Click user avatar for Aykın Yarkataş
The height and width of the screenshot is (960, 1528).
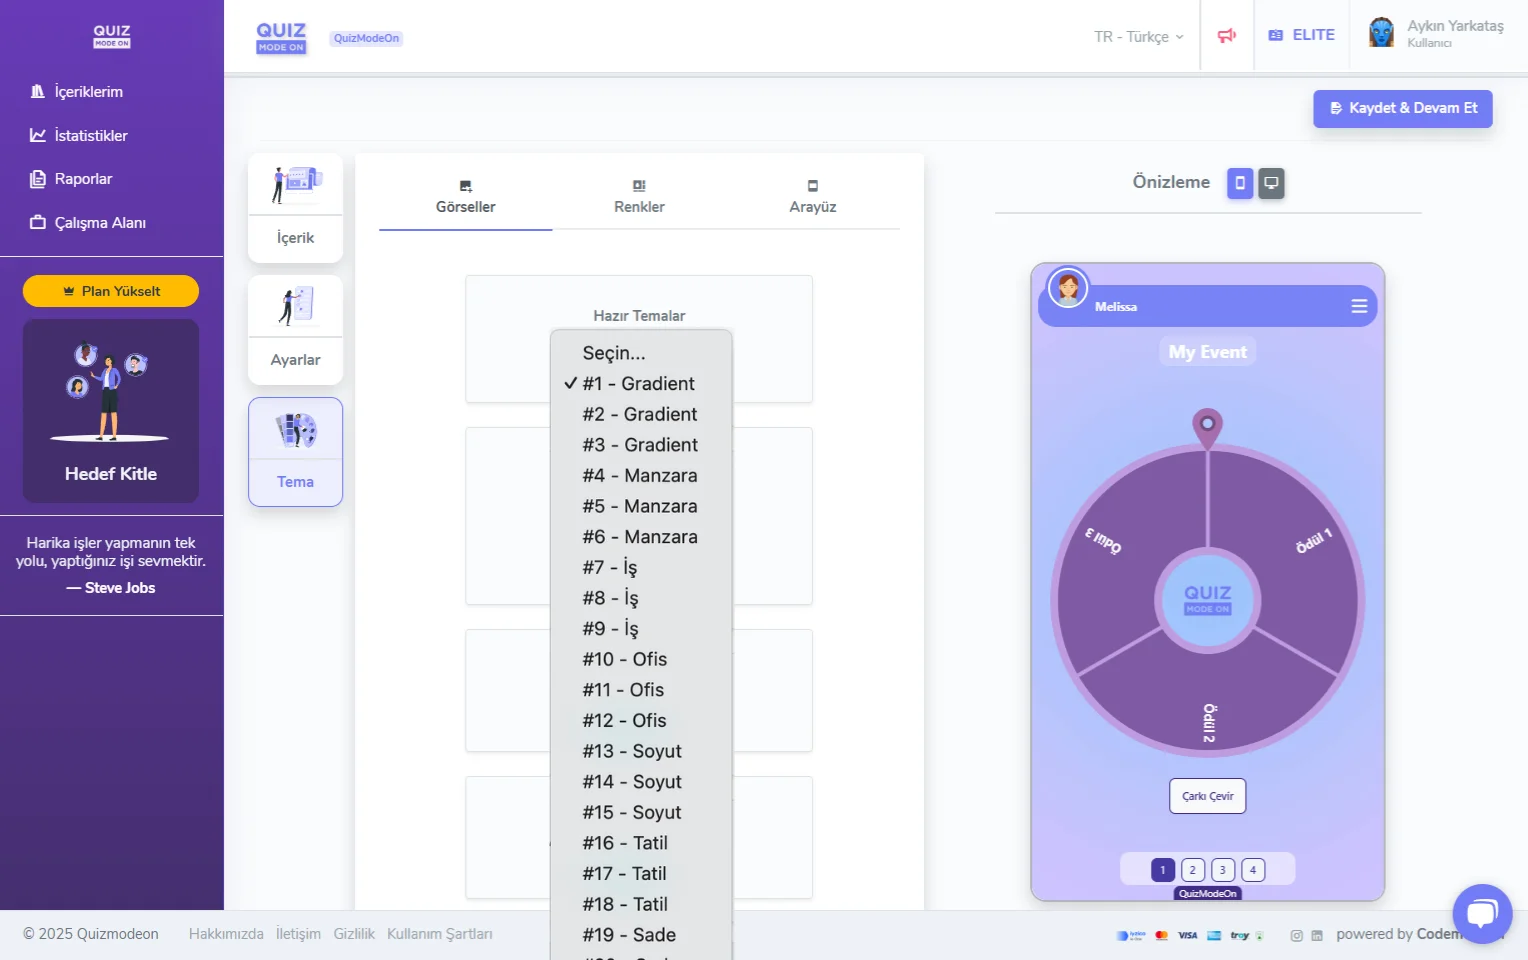(1381, 34)
